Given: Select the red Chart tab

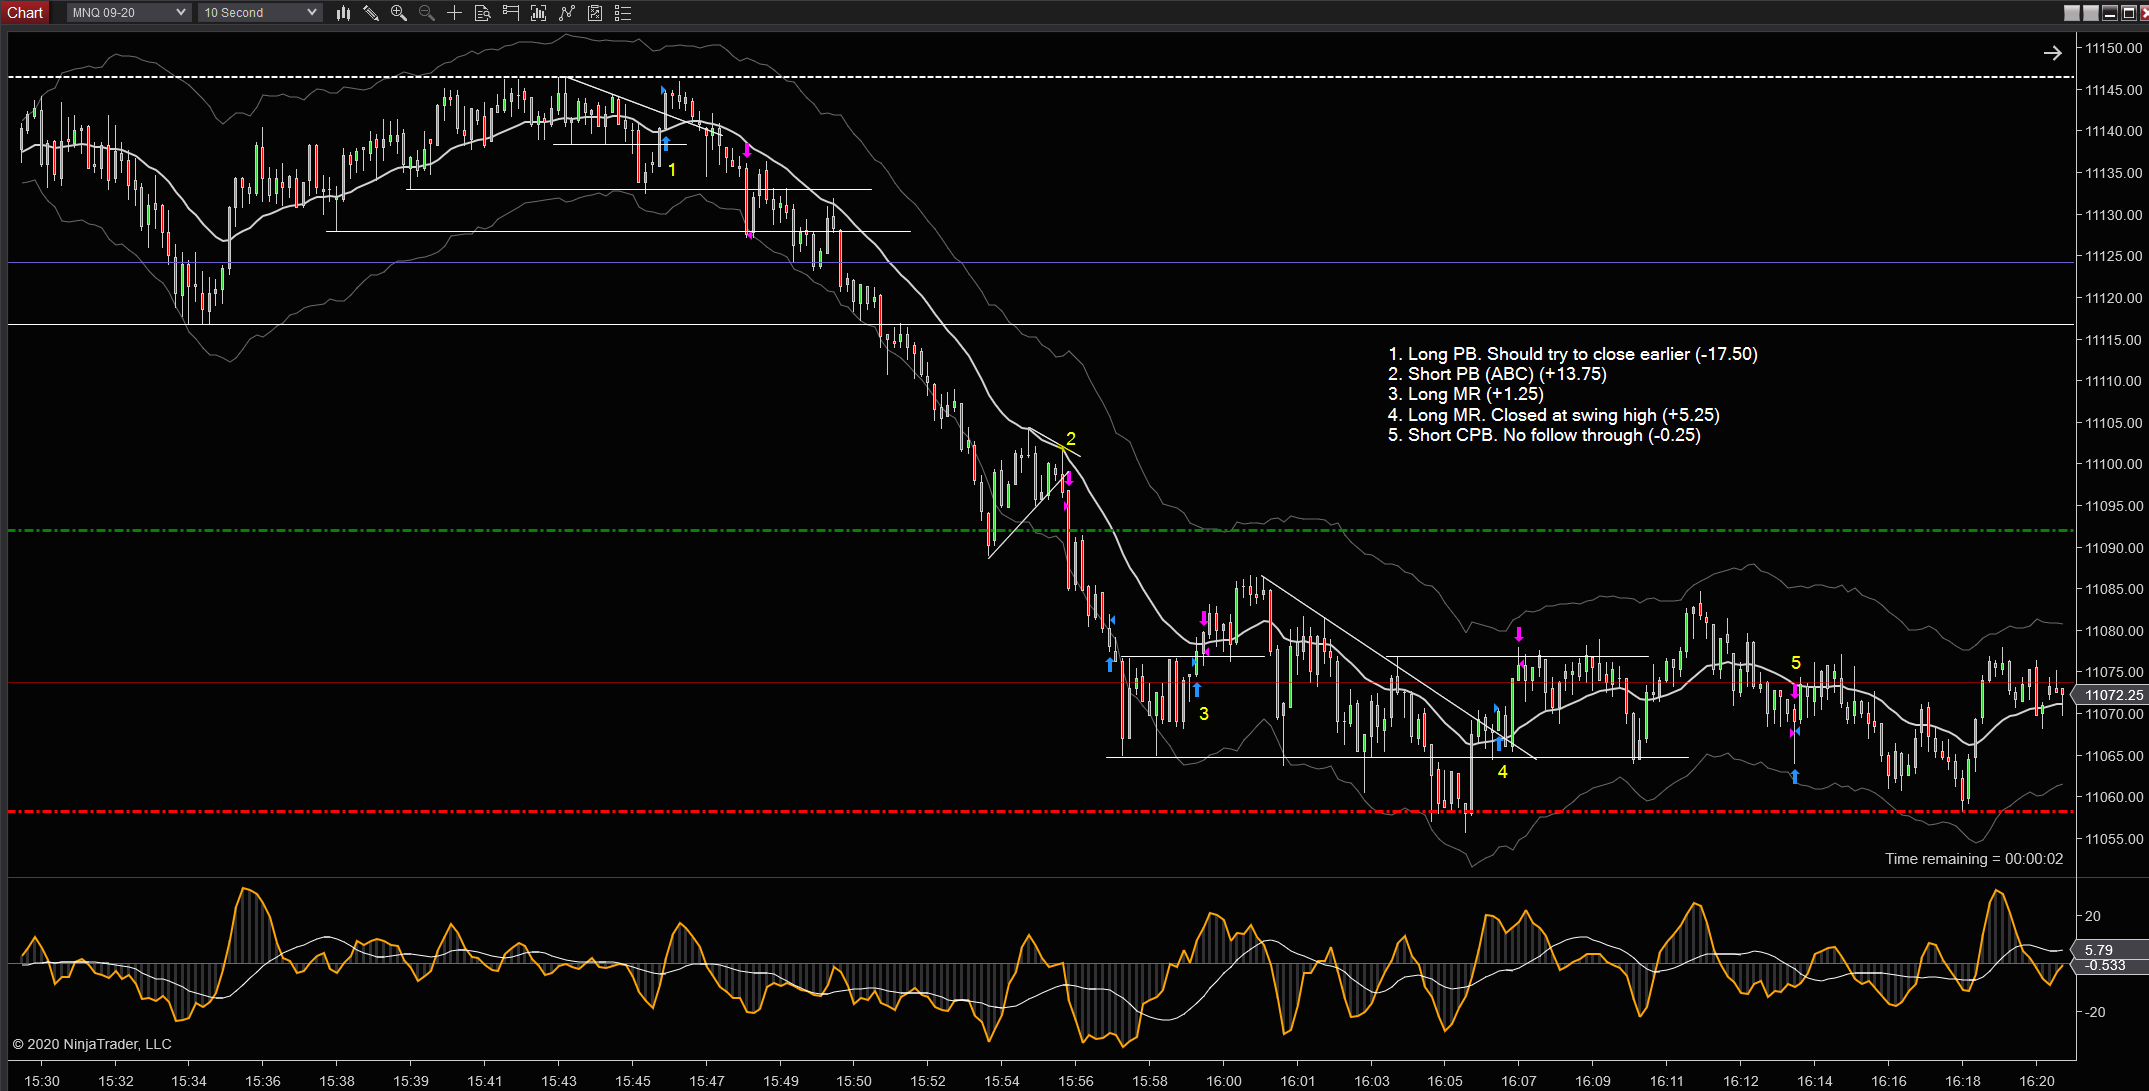Looking at the screenshot, I should (x=25, y=13).
